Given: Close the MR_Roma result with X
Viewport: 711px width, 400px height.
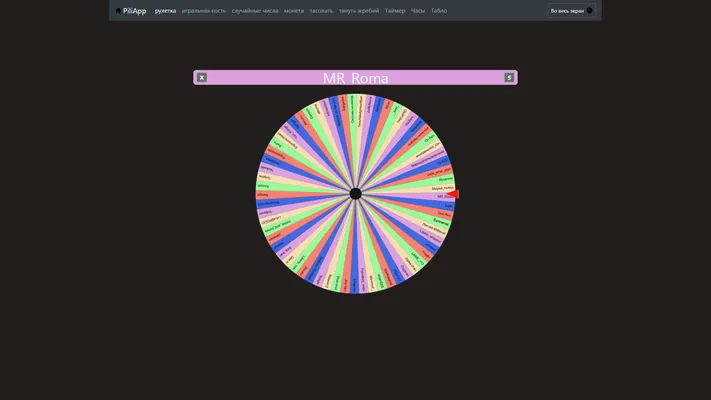Looking at the screenshot, I should coord(202,78).
